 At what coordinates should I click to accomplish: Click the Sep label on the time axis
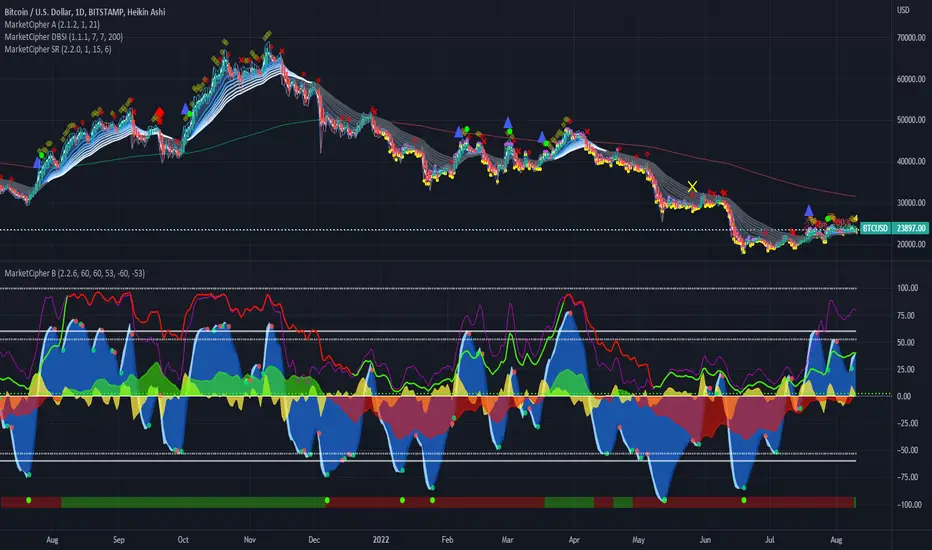pos(118,540)
